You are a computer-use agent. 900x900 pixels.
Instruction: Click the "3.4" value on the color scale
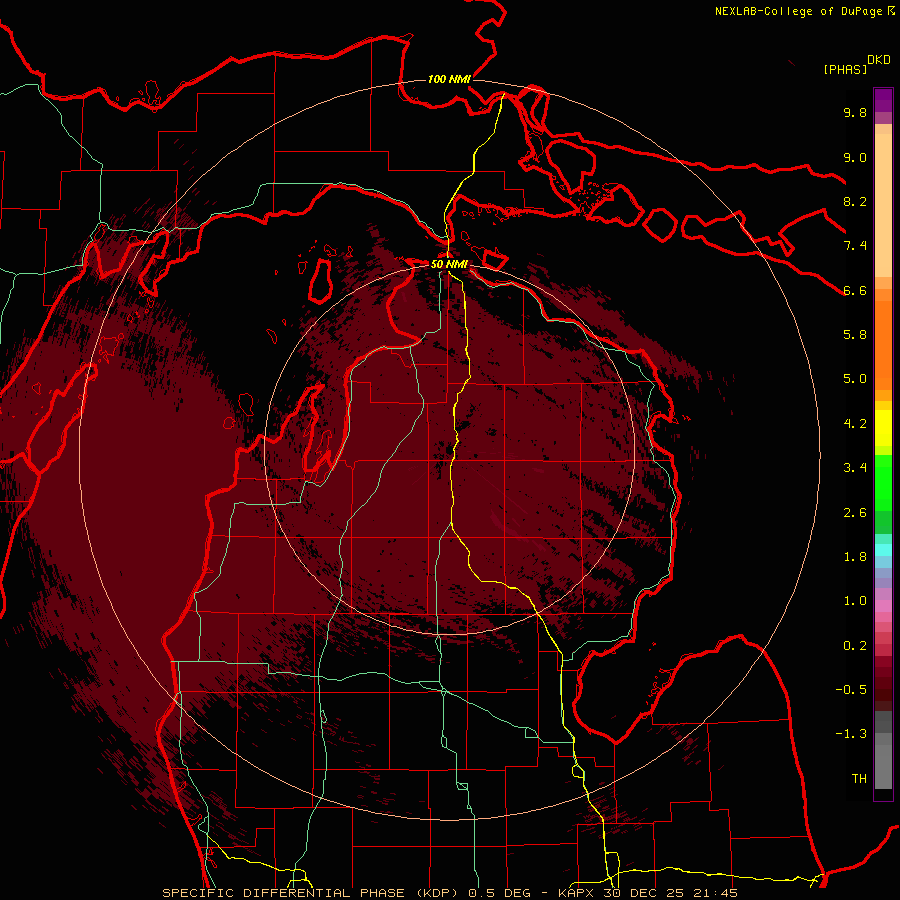pos(855,468)
